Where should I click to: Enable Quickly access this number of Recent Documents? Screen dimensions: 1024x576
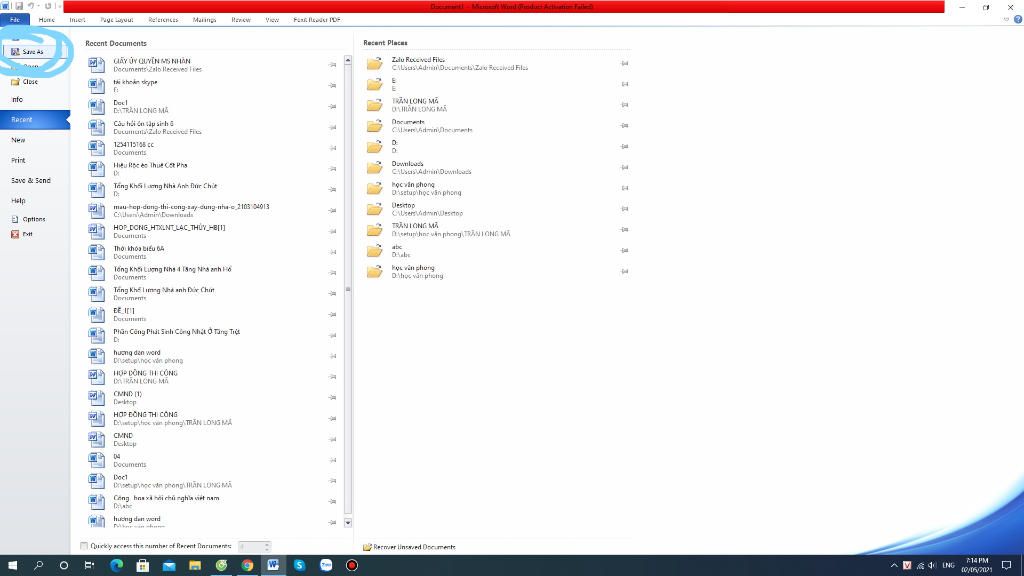[84, 546]
